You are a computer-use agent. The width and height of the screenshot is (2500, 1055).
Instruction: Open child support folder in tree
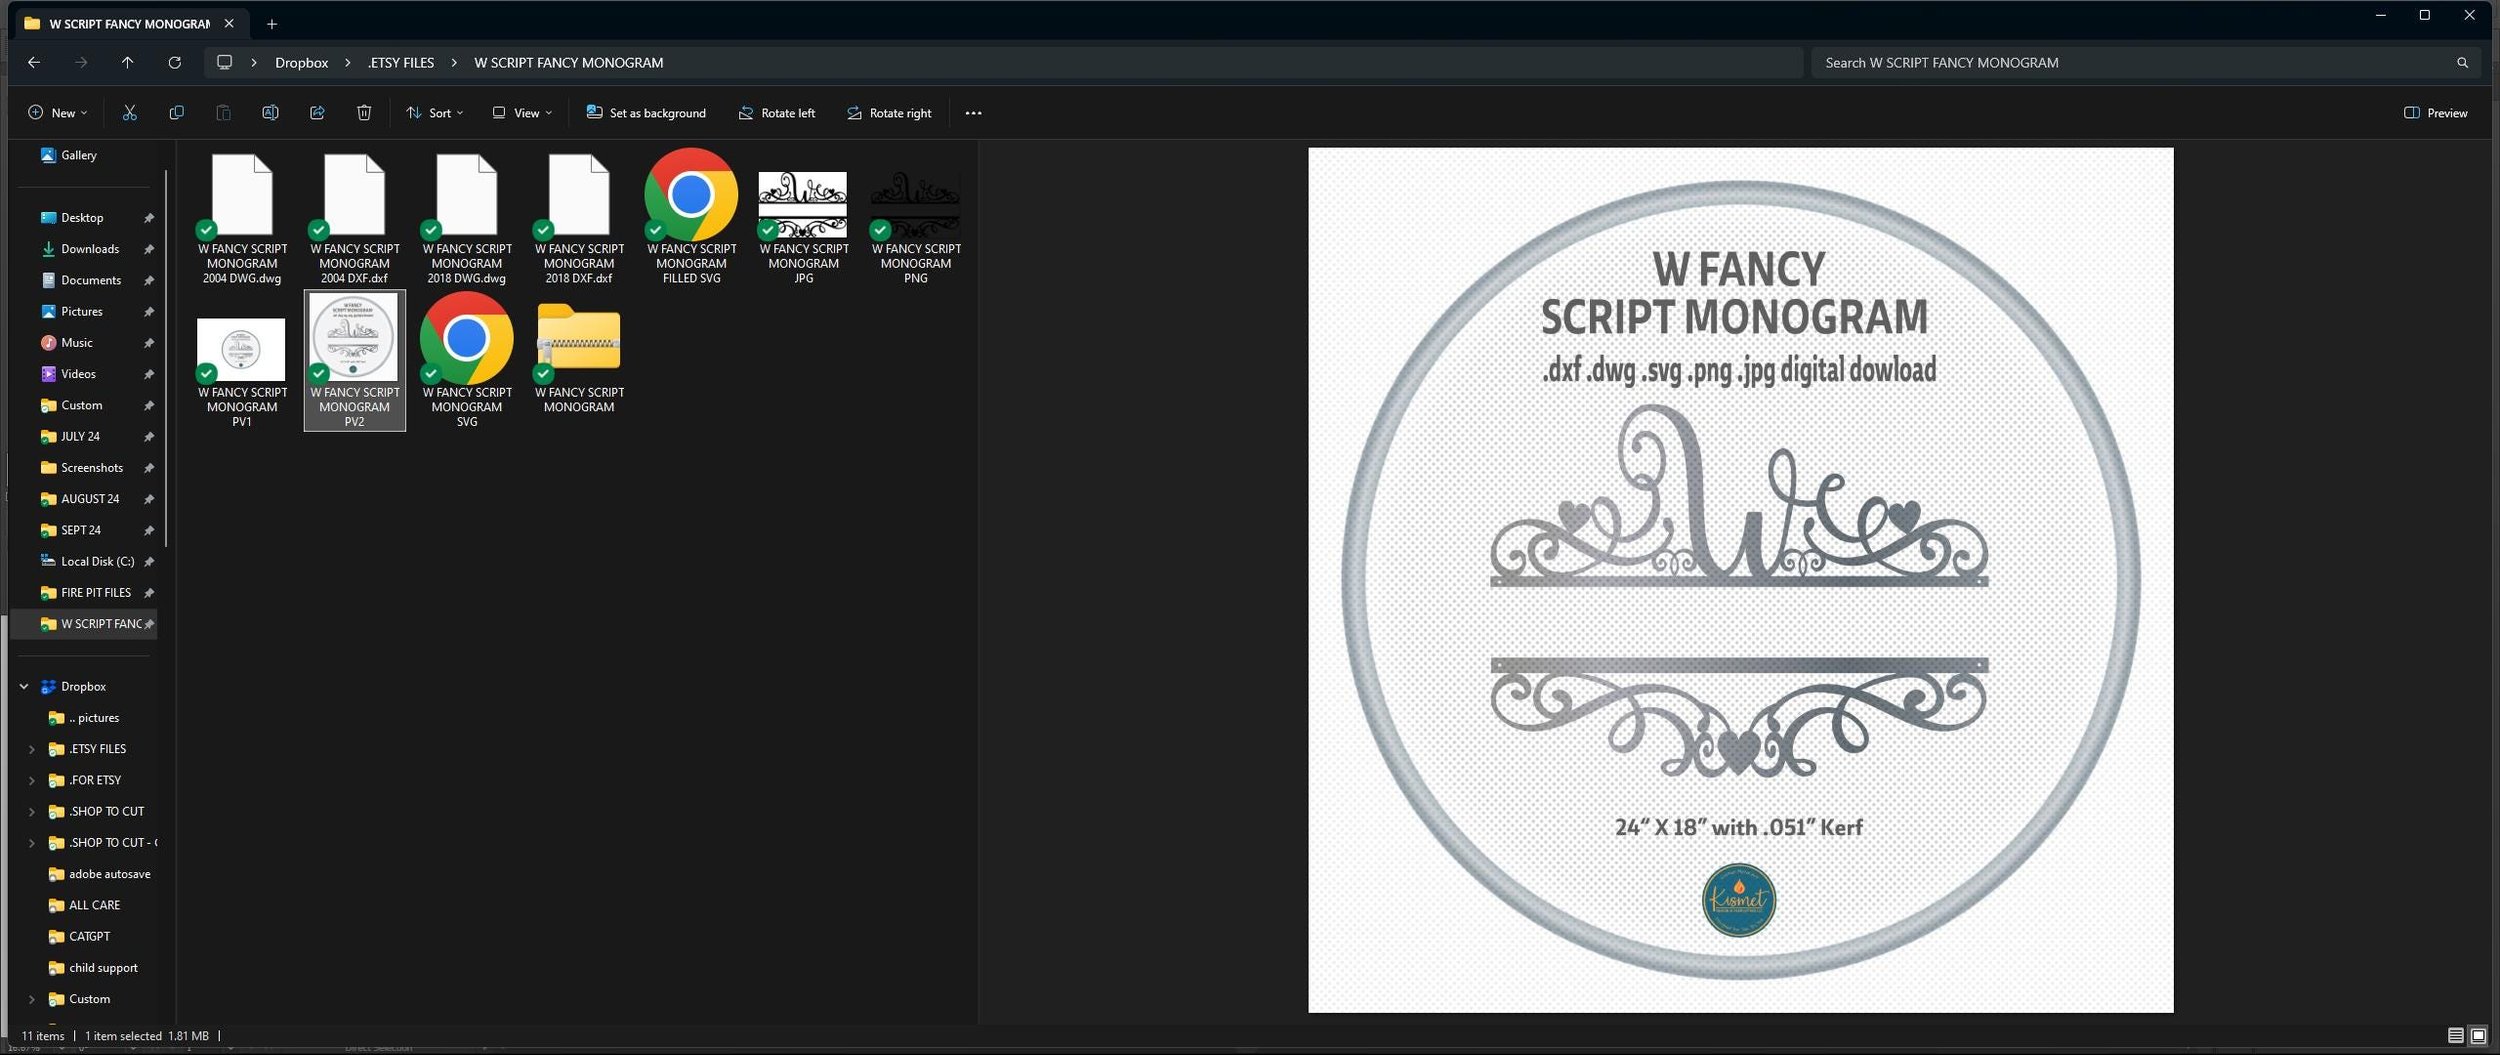tap(103, 968)
